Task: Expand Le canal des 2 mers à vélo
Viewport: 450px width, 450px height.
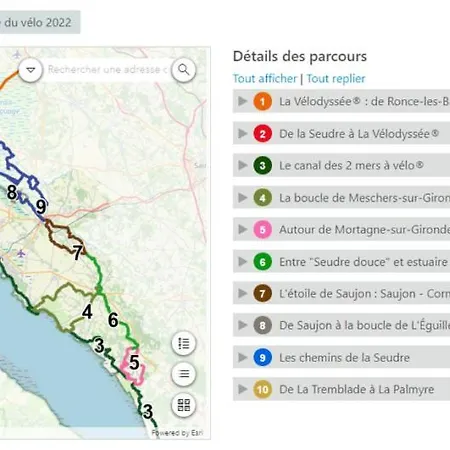Action: pos(341,165)
